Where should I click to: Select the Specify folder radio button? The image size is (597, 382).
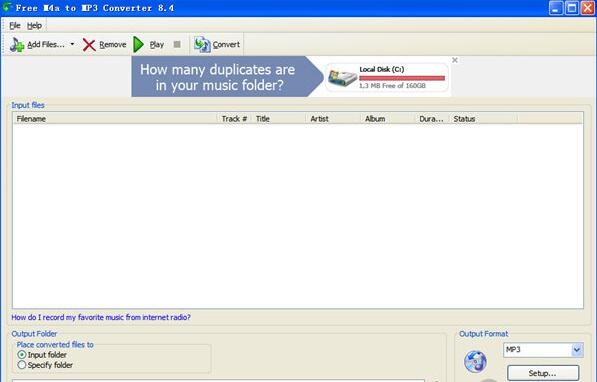tap(22, 365)
